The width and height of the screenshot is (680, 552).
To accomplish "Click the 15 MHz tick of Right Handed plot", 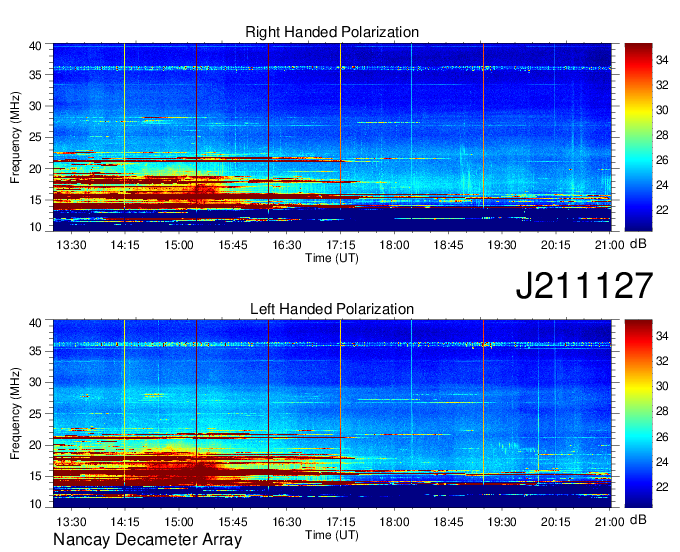I will (x=35, y=200).
